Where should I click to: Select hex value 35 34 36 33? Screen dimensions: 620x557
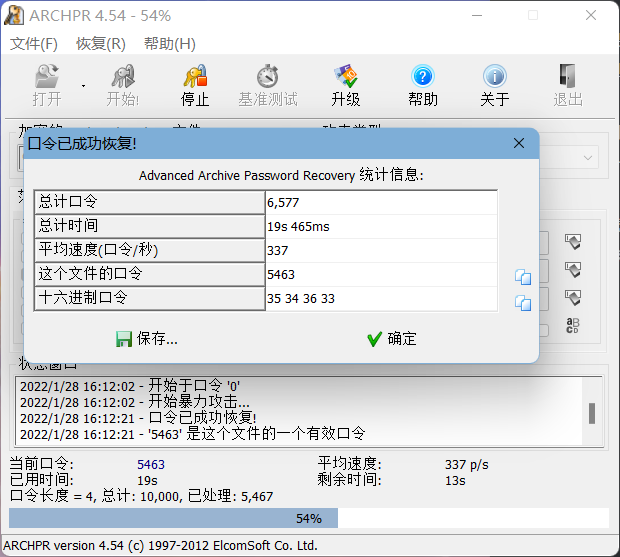pyautogui.click(x=382, y=298)
